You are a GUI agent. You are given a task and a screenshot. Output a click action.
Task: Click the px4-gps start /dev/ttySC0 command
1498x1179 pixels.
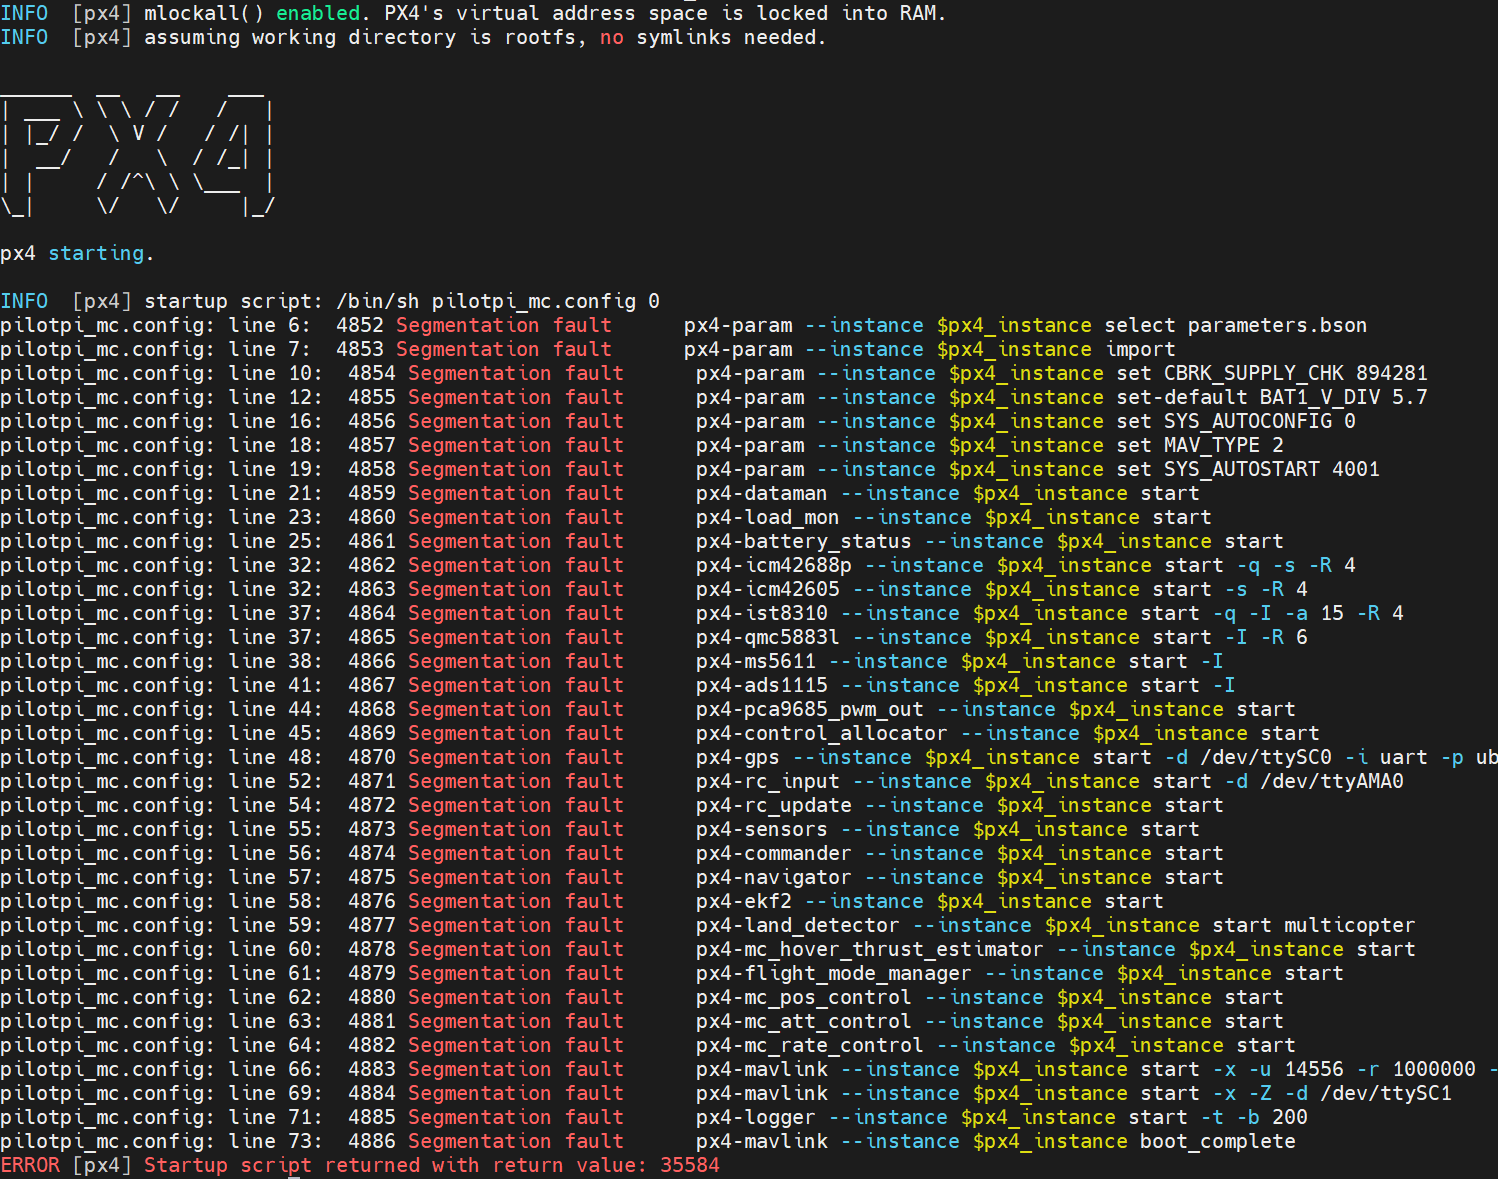coord(1097,757)
